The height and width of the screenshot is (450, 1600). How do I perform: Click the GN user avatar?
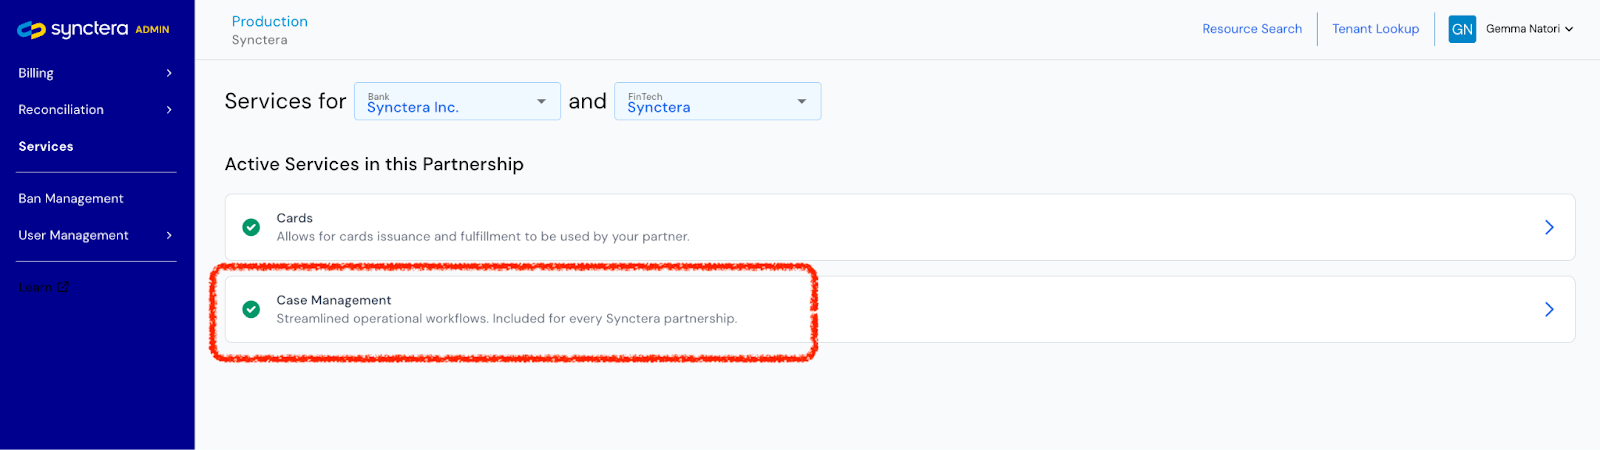coord(1462,29)
